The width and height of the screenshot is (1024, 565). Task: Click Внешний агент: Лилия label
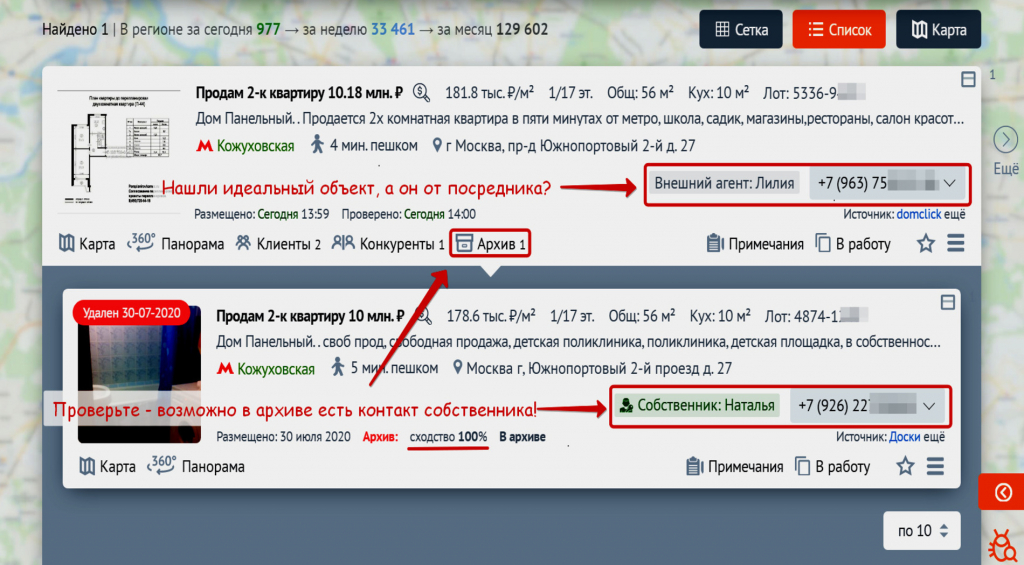tap(724, 184)
